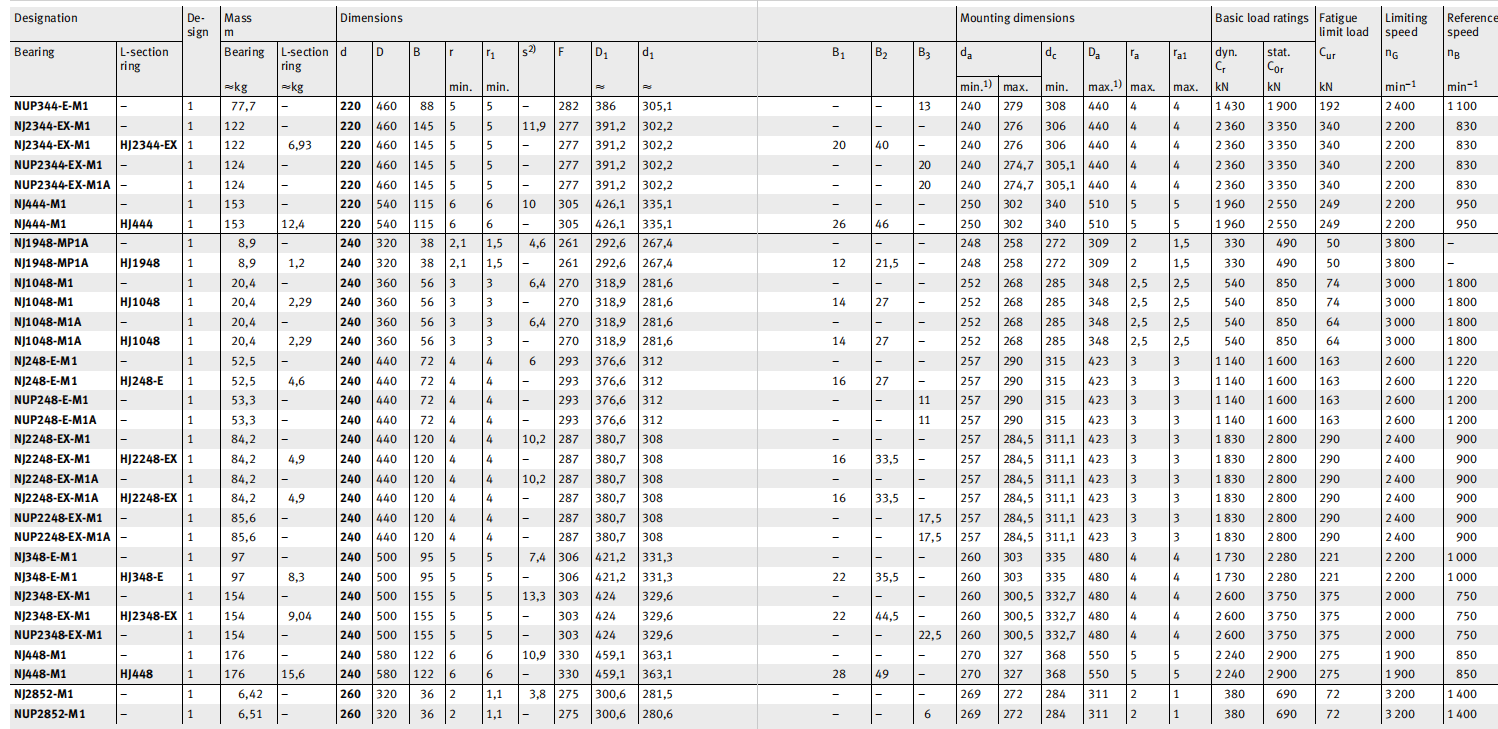Select the HJ448 L-section ring entry

pyautogui.click(x=137, y=674)
